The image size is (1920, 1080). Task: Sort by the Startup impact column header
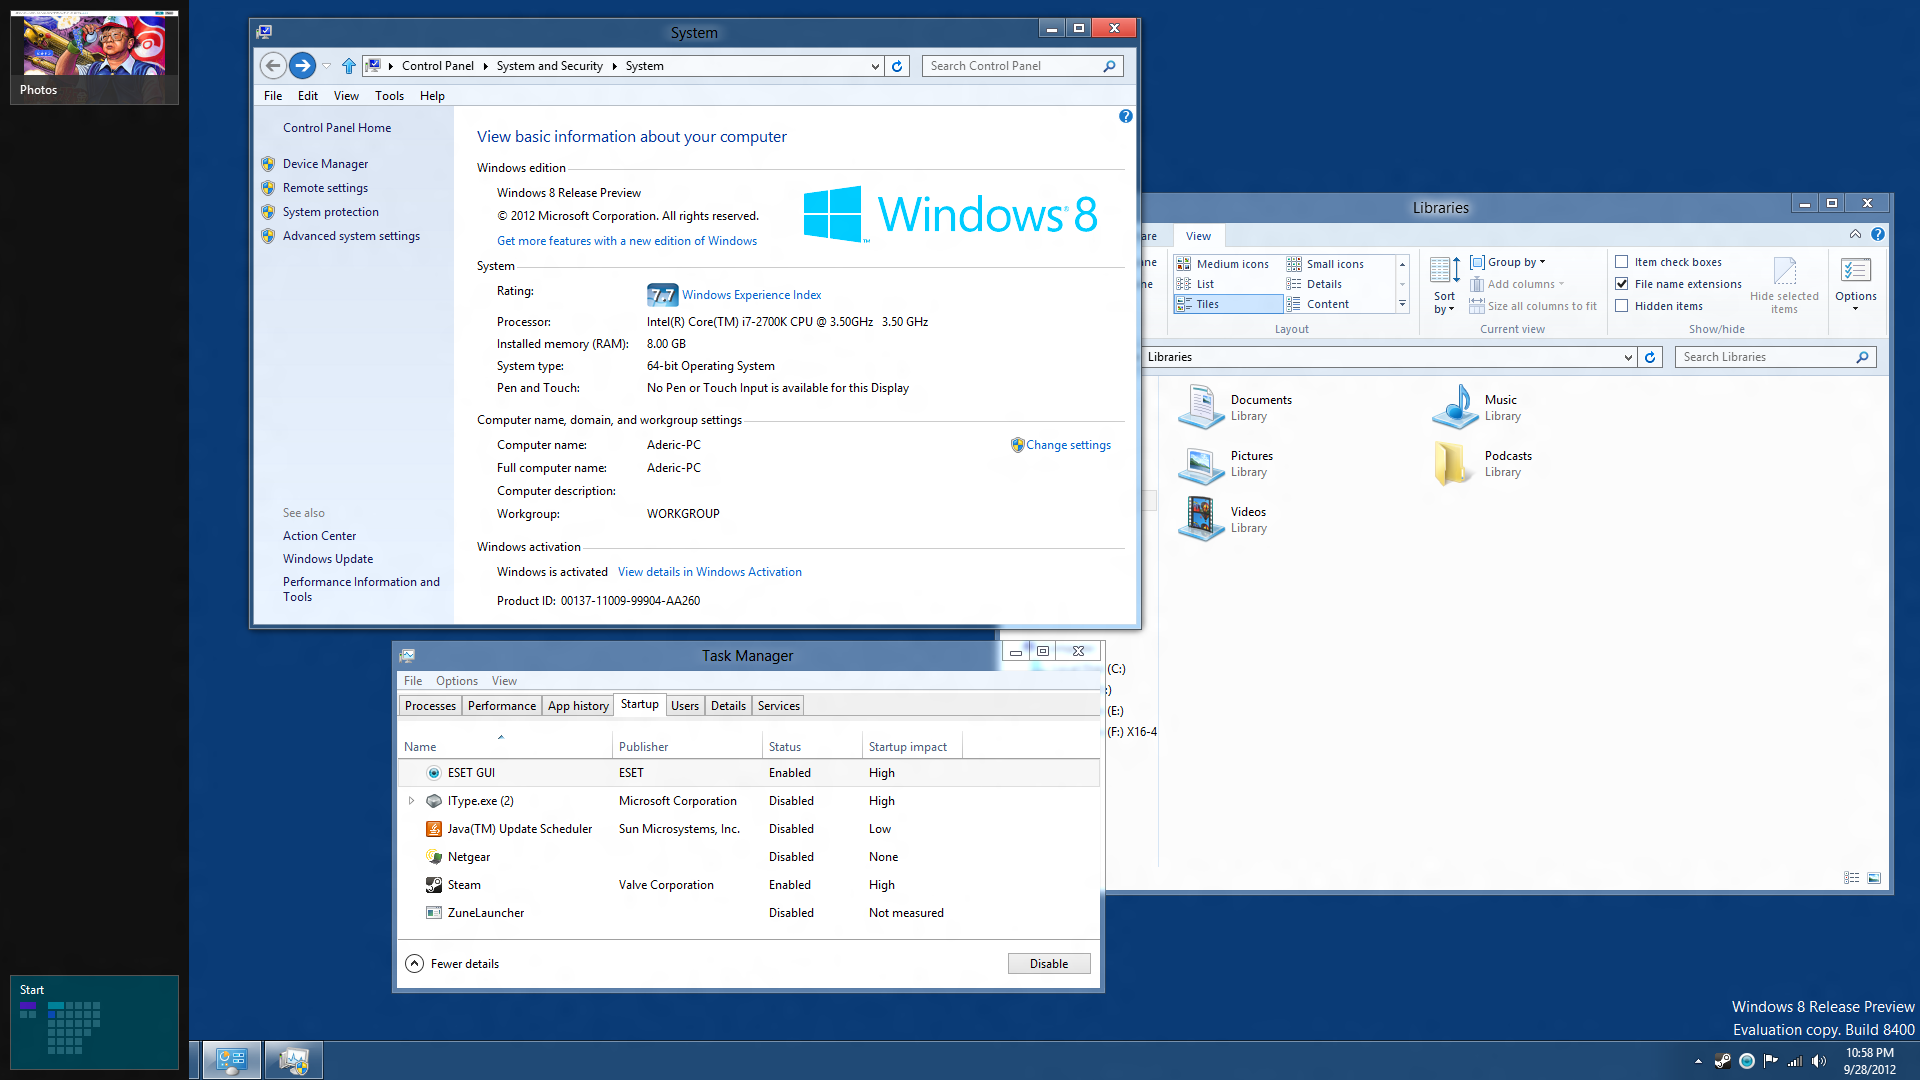[x=911, y=747]
